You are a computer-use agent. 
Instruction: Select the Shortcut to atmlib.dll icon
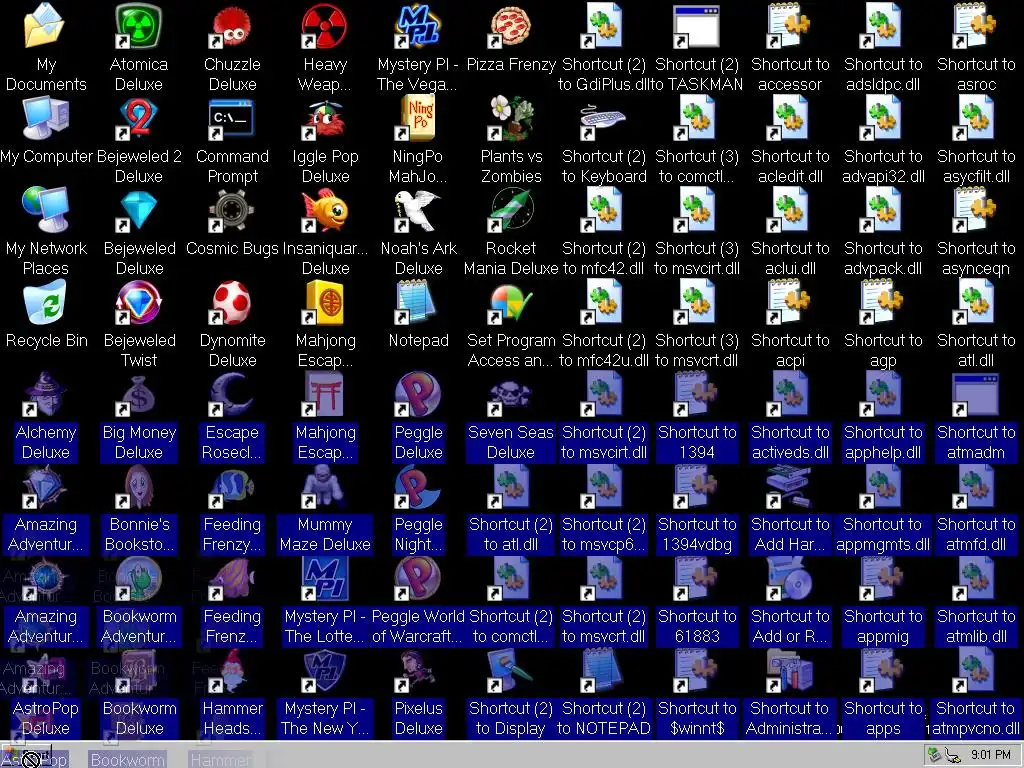pyautogui.click(x=976, y=579)
